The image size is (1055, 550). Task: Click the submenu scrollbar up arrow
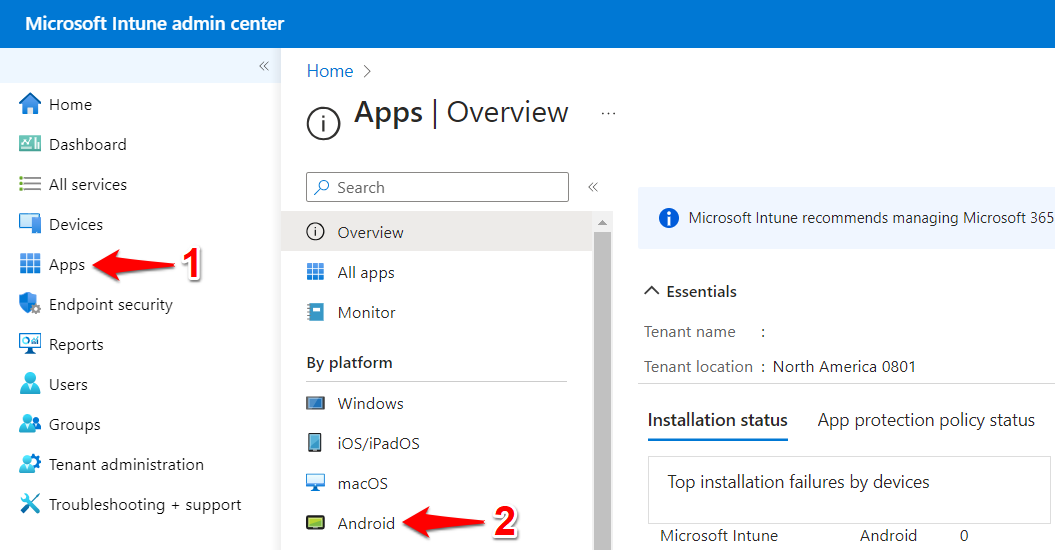click(602, 223)
